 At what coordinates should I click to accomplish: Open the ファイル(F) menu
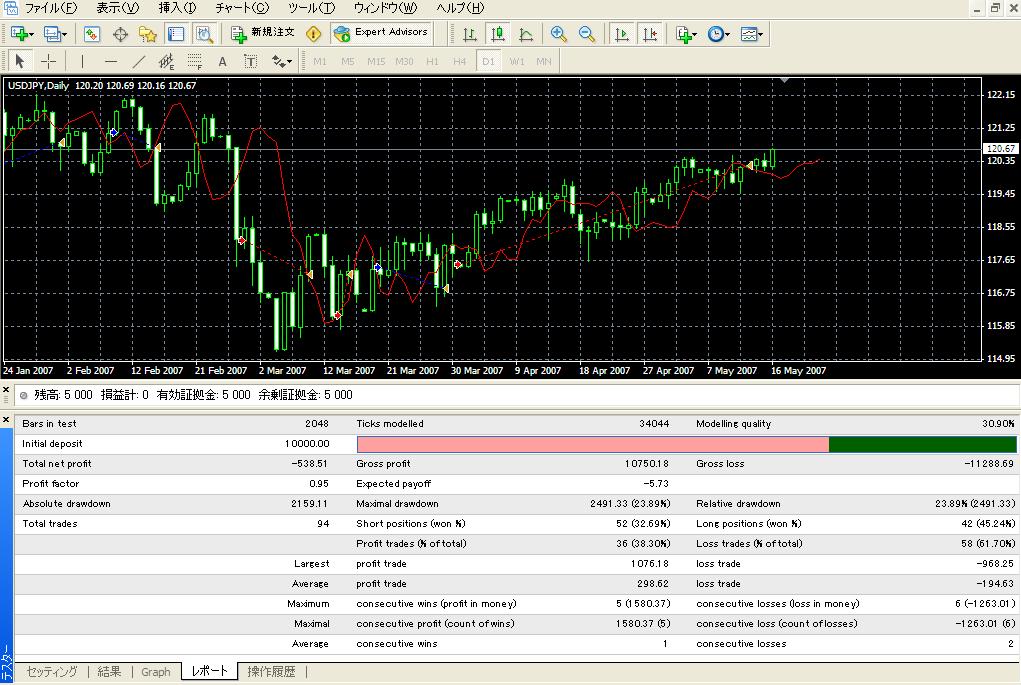point(50,8)
